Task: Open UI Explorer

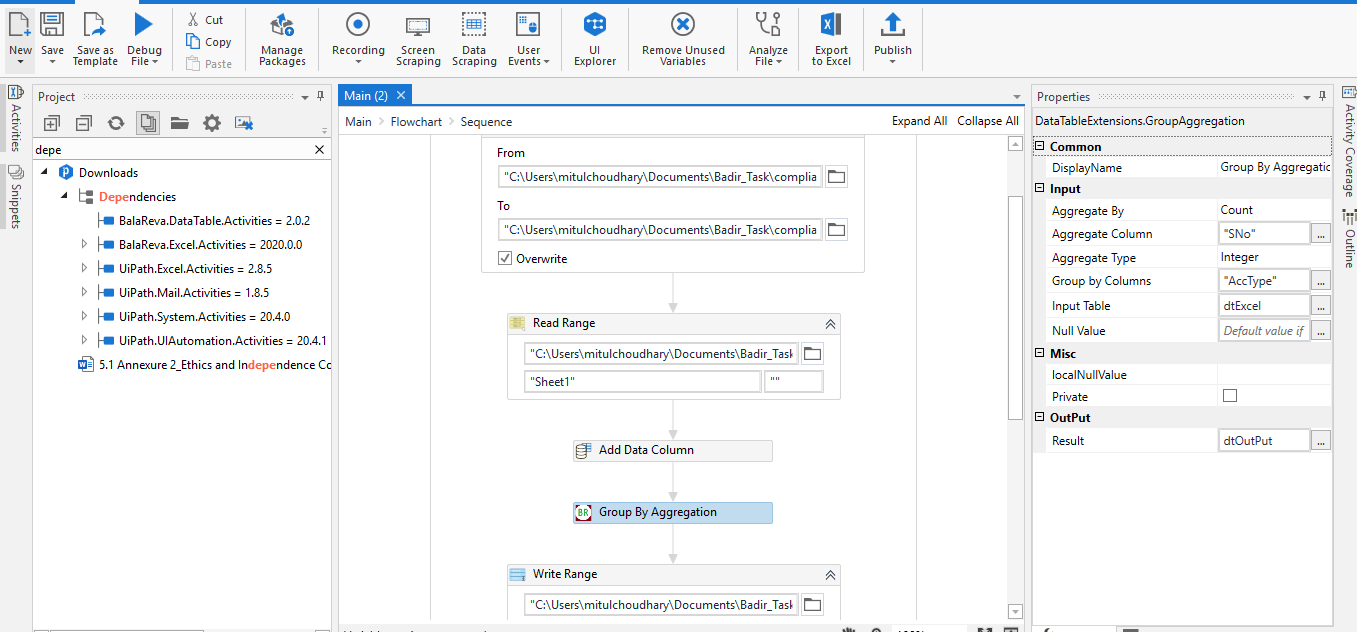Action: [595, 40]
